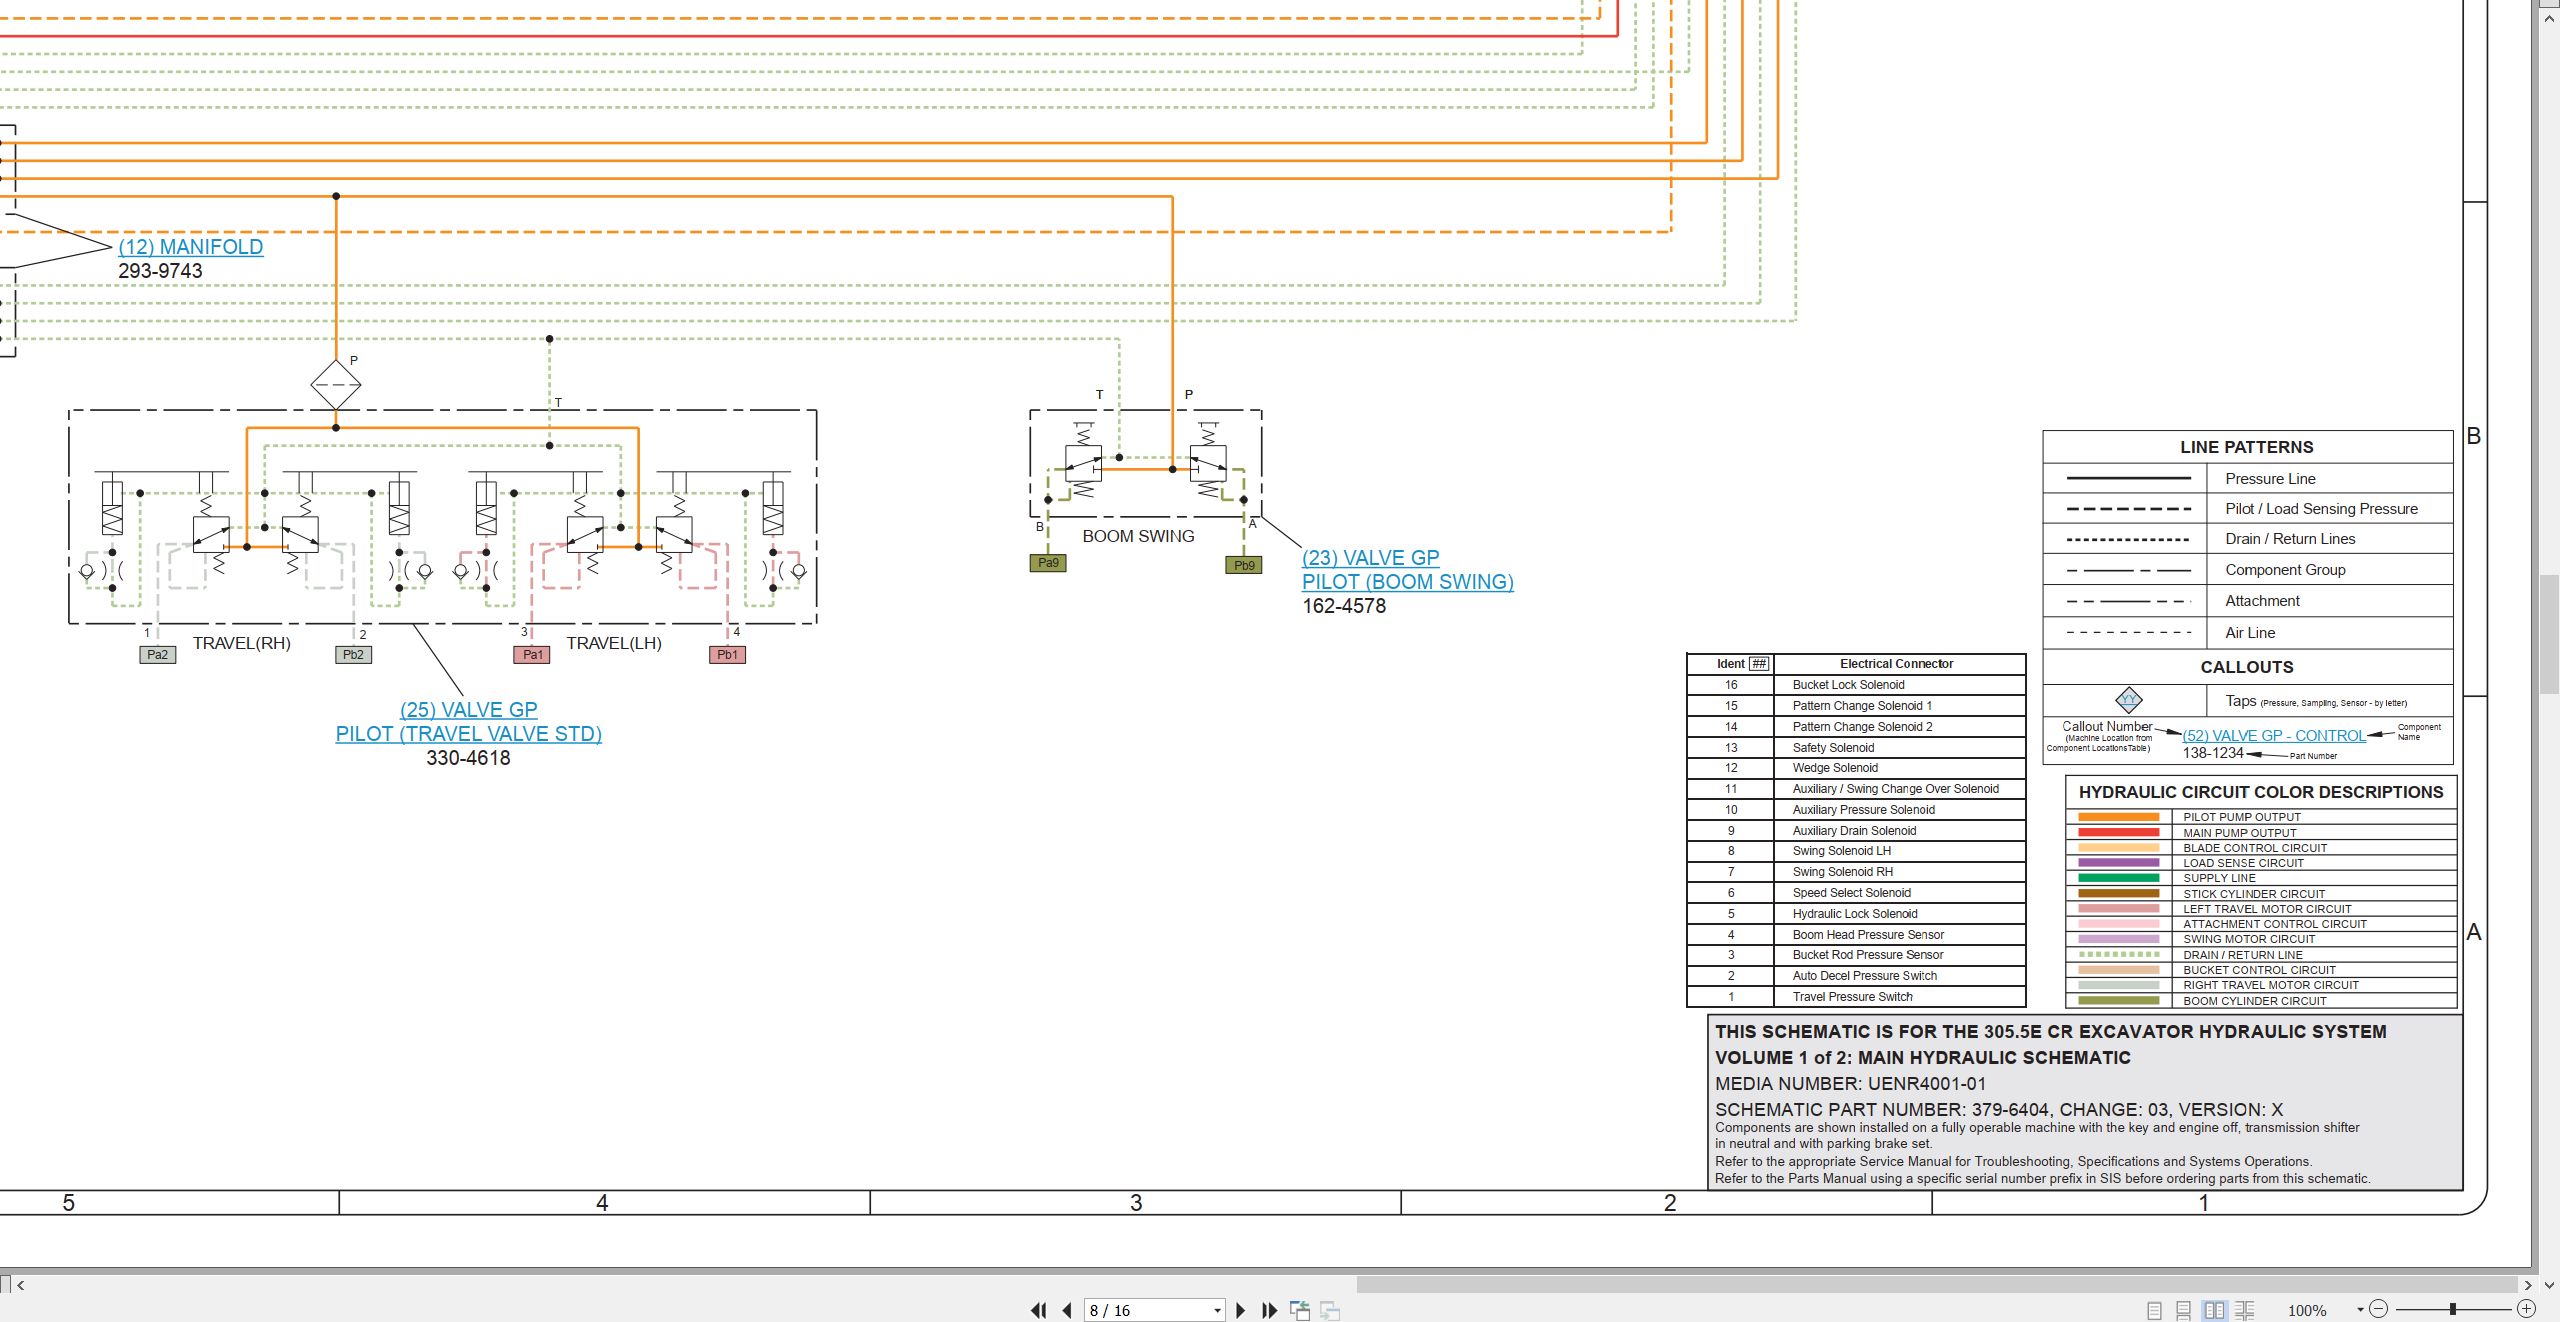2560x1322 pixels.
Task: Click the Hydraulic Lock Solenoid row
Action: click(1856, 914)
